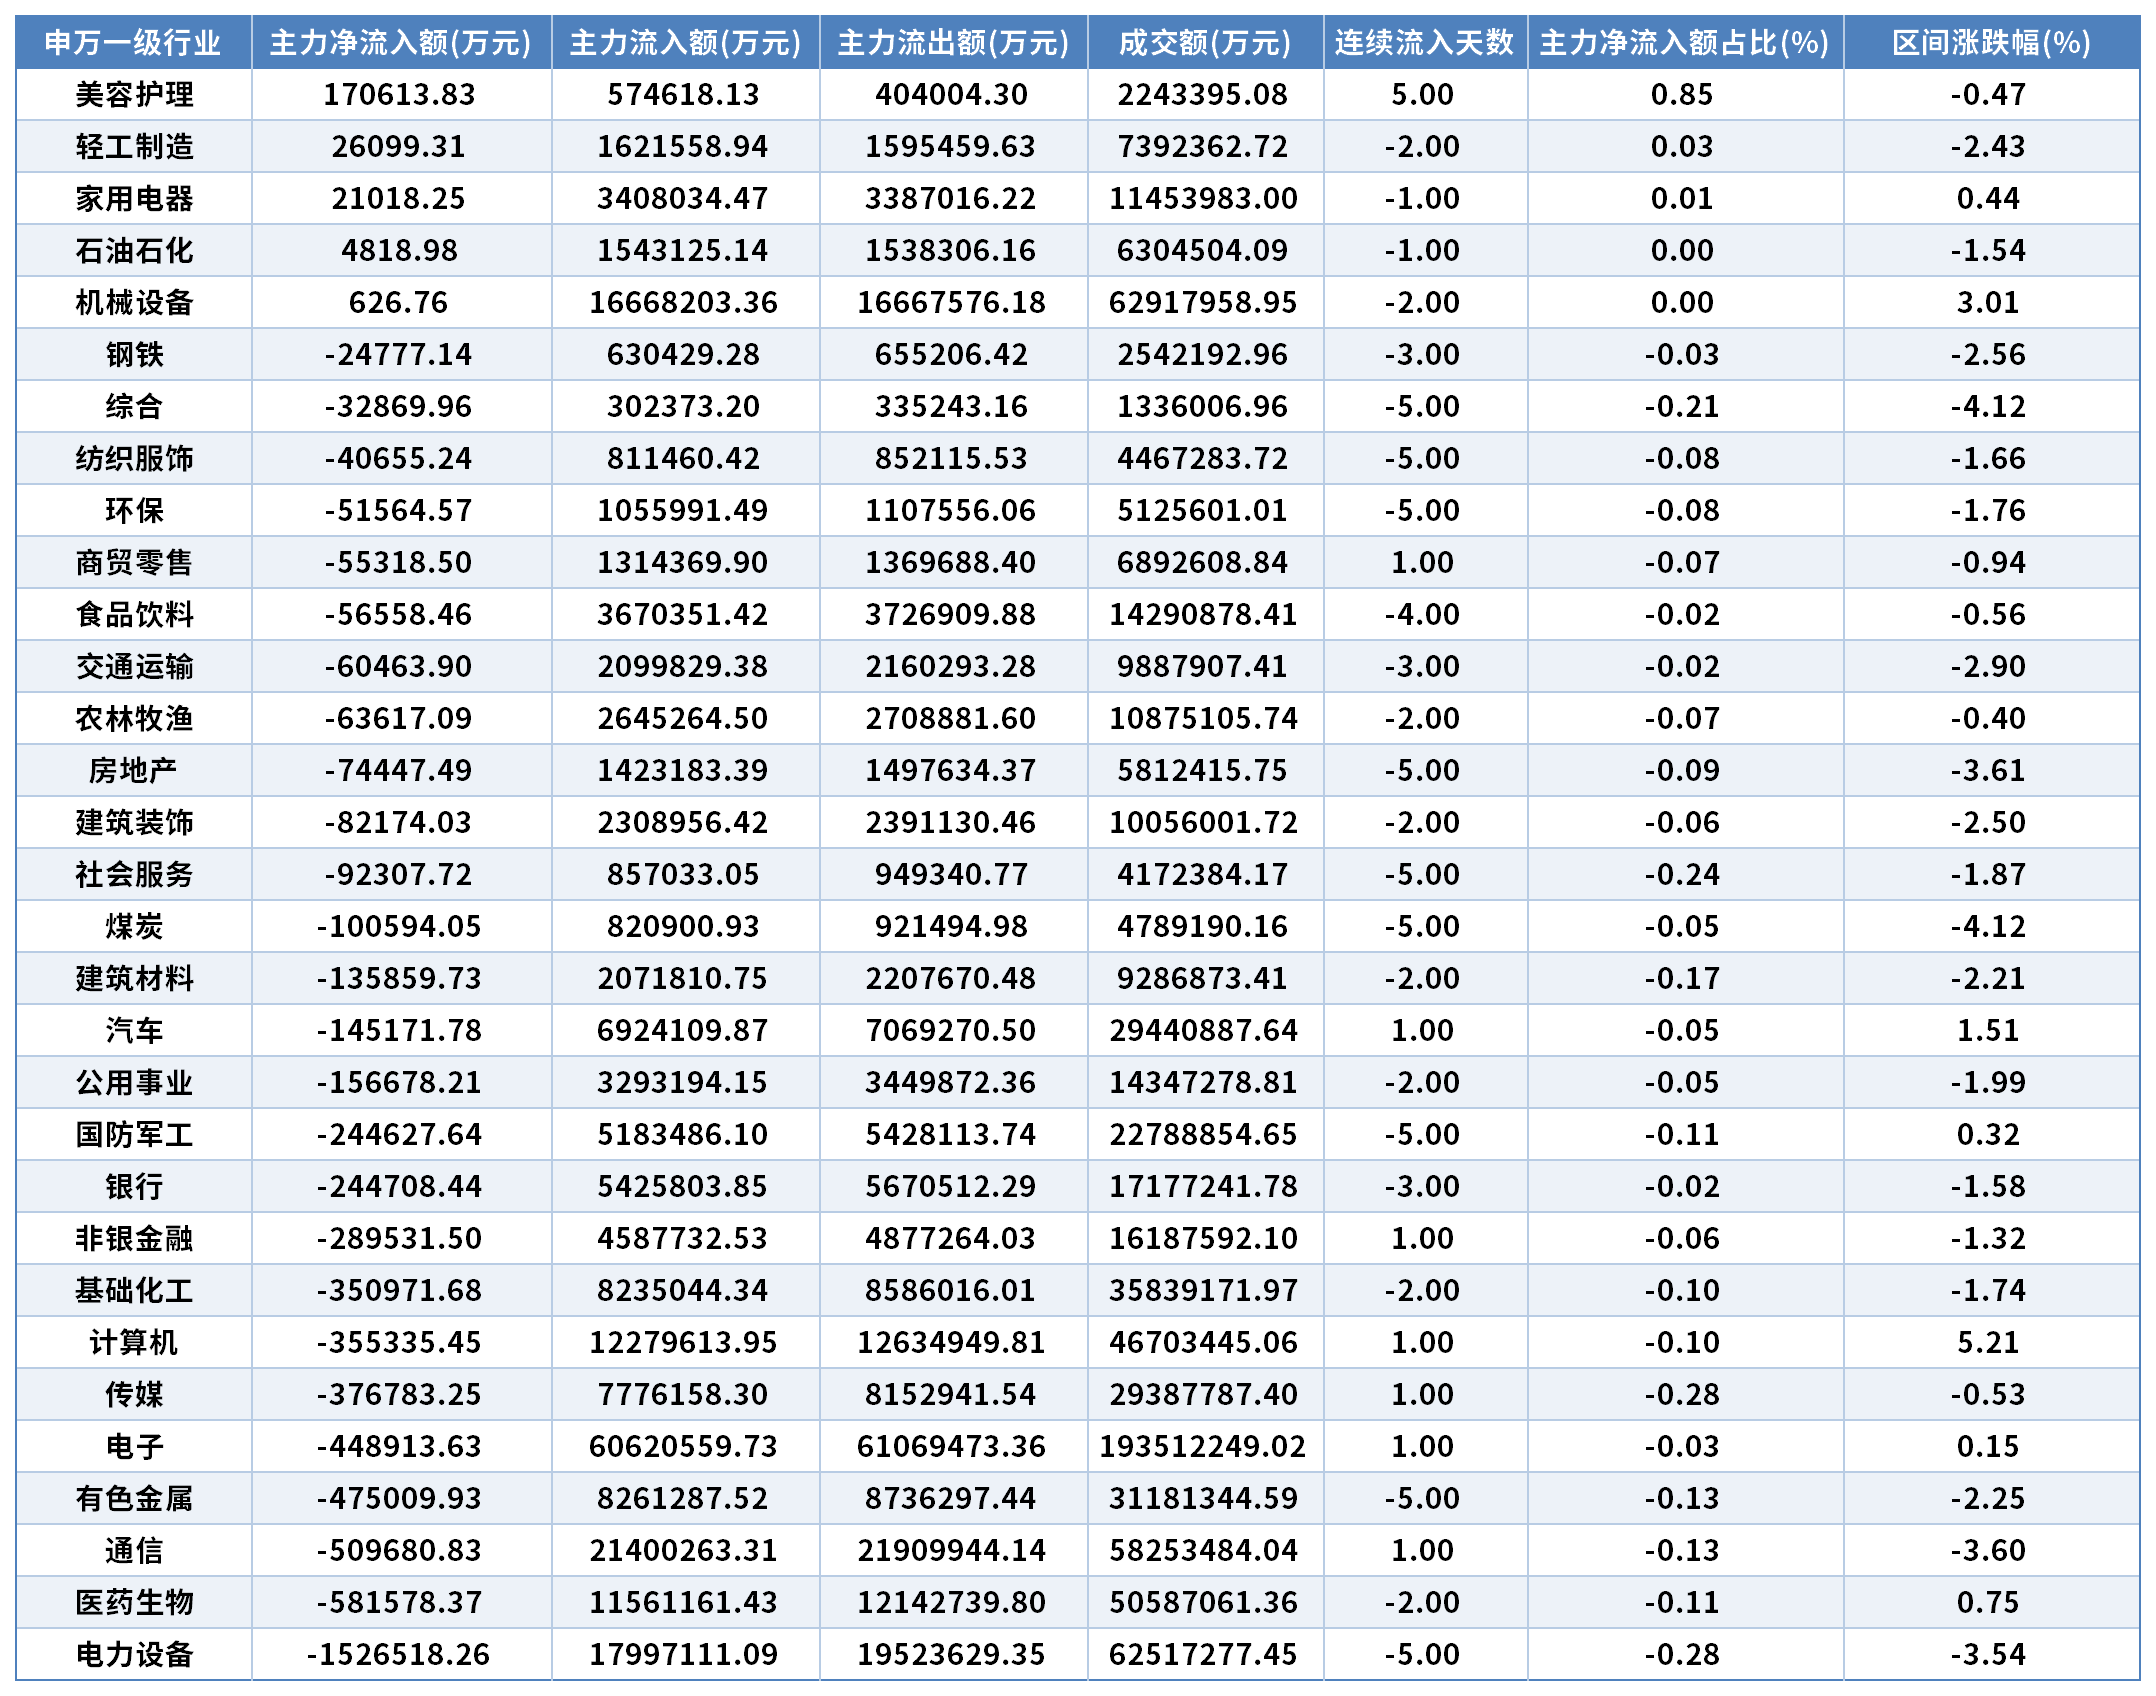Click the 建筑装饰 industry name
This screenshot has width=2156, height=1696.
tap(134, 823)
